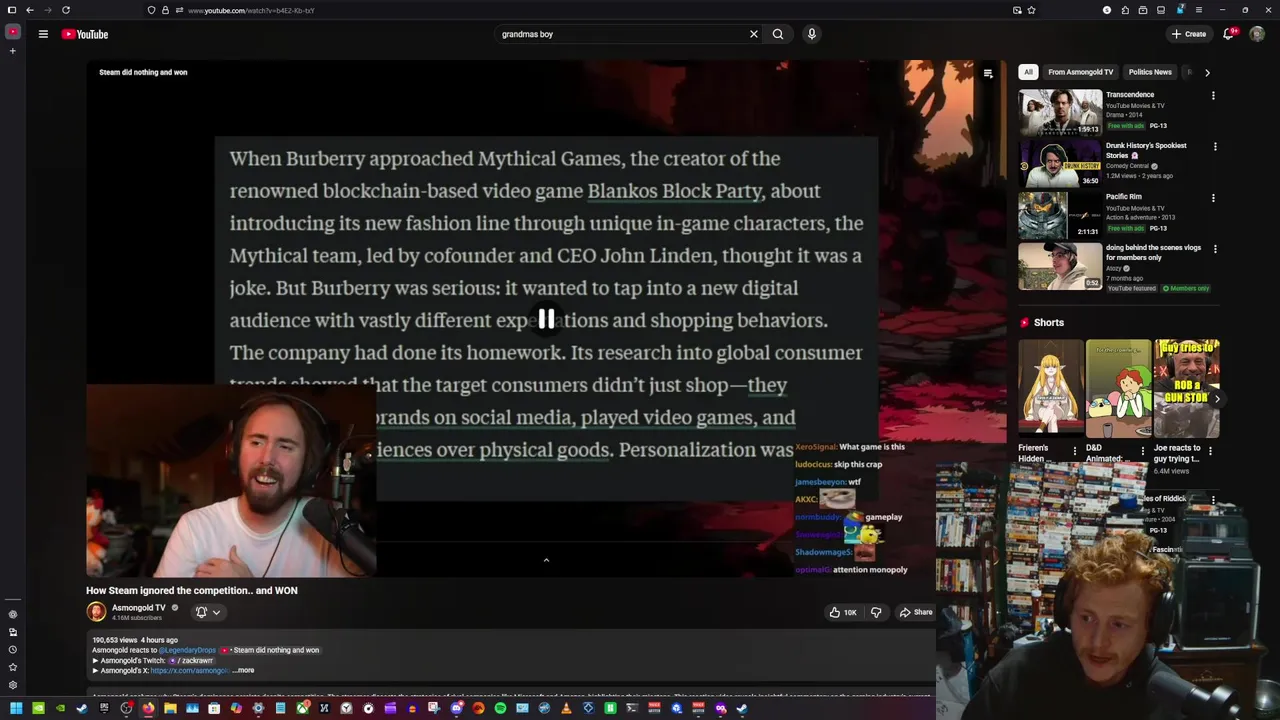1280x720 pixels.
Task: Open the zackrawrr Twitch link
Action: click(x=191, y=660)
